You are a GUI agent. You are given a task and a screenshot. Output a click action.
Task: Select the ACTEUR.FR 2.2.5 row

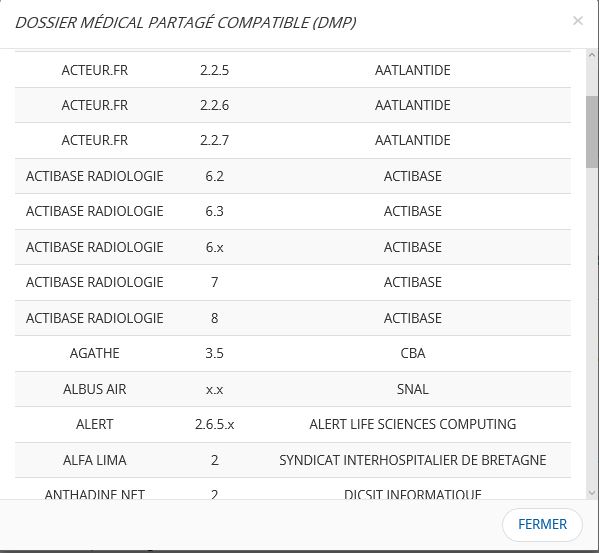(x=293, y=70)
